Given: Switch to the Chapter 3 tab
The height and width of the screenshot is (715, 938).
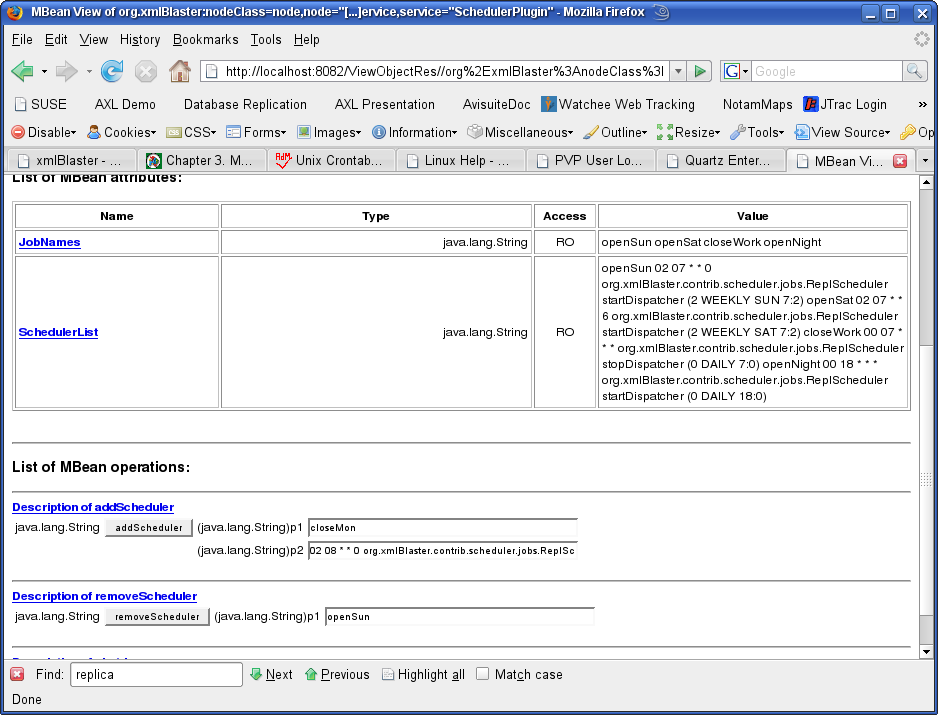Looking at the screenshot, I should (201, 160).
